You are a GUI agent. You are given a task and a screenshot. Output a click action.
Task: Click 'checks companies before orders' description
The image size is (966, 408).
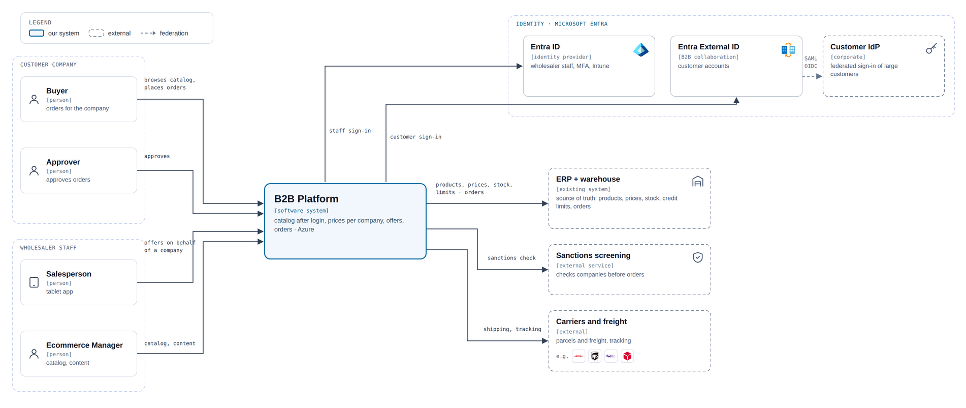click(599, 274)
